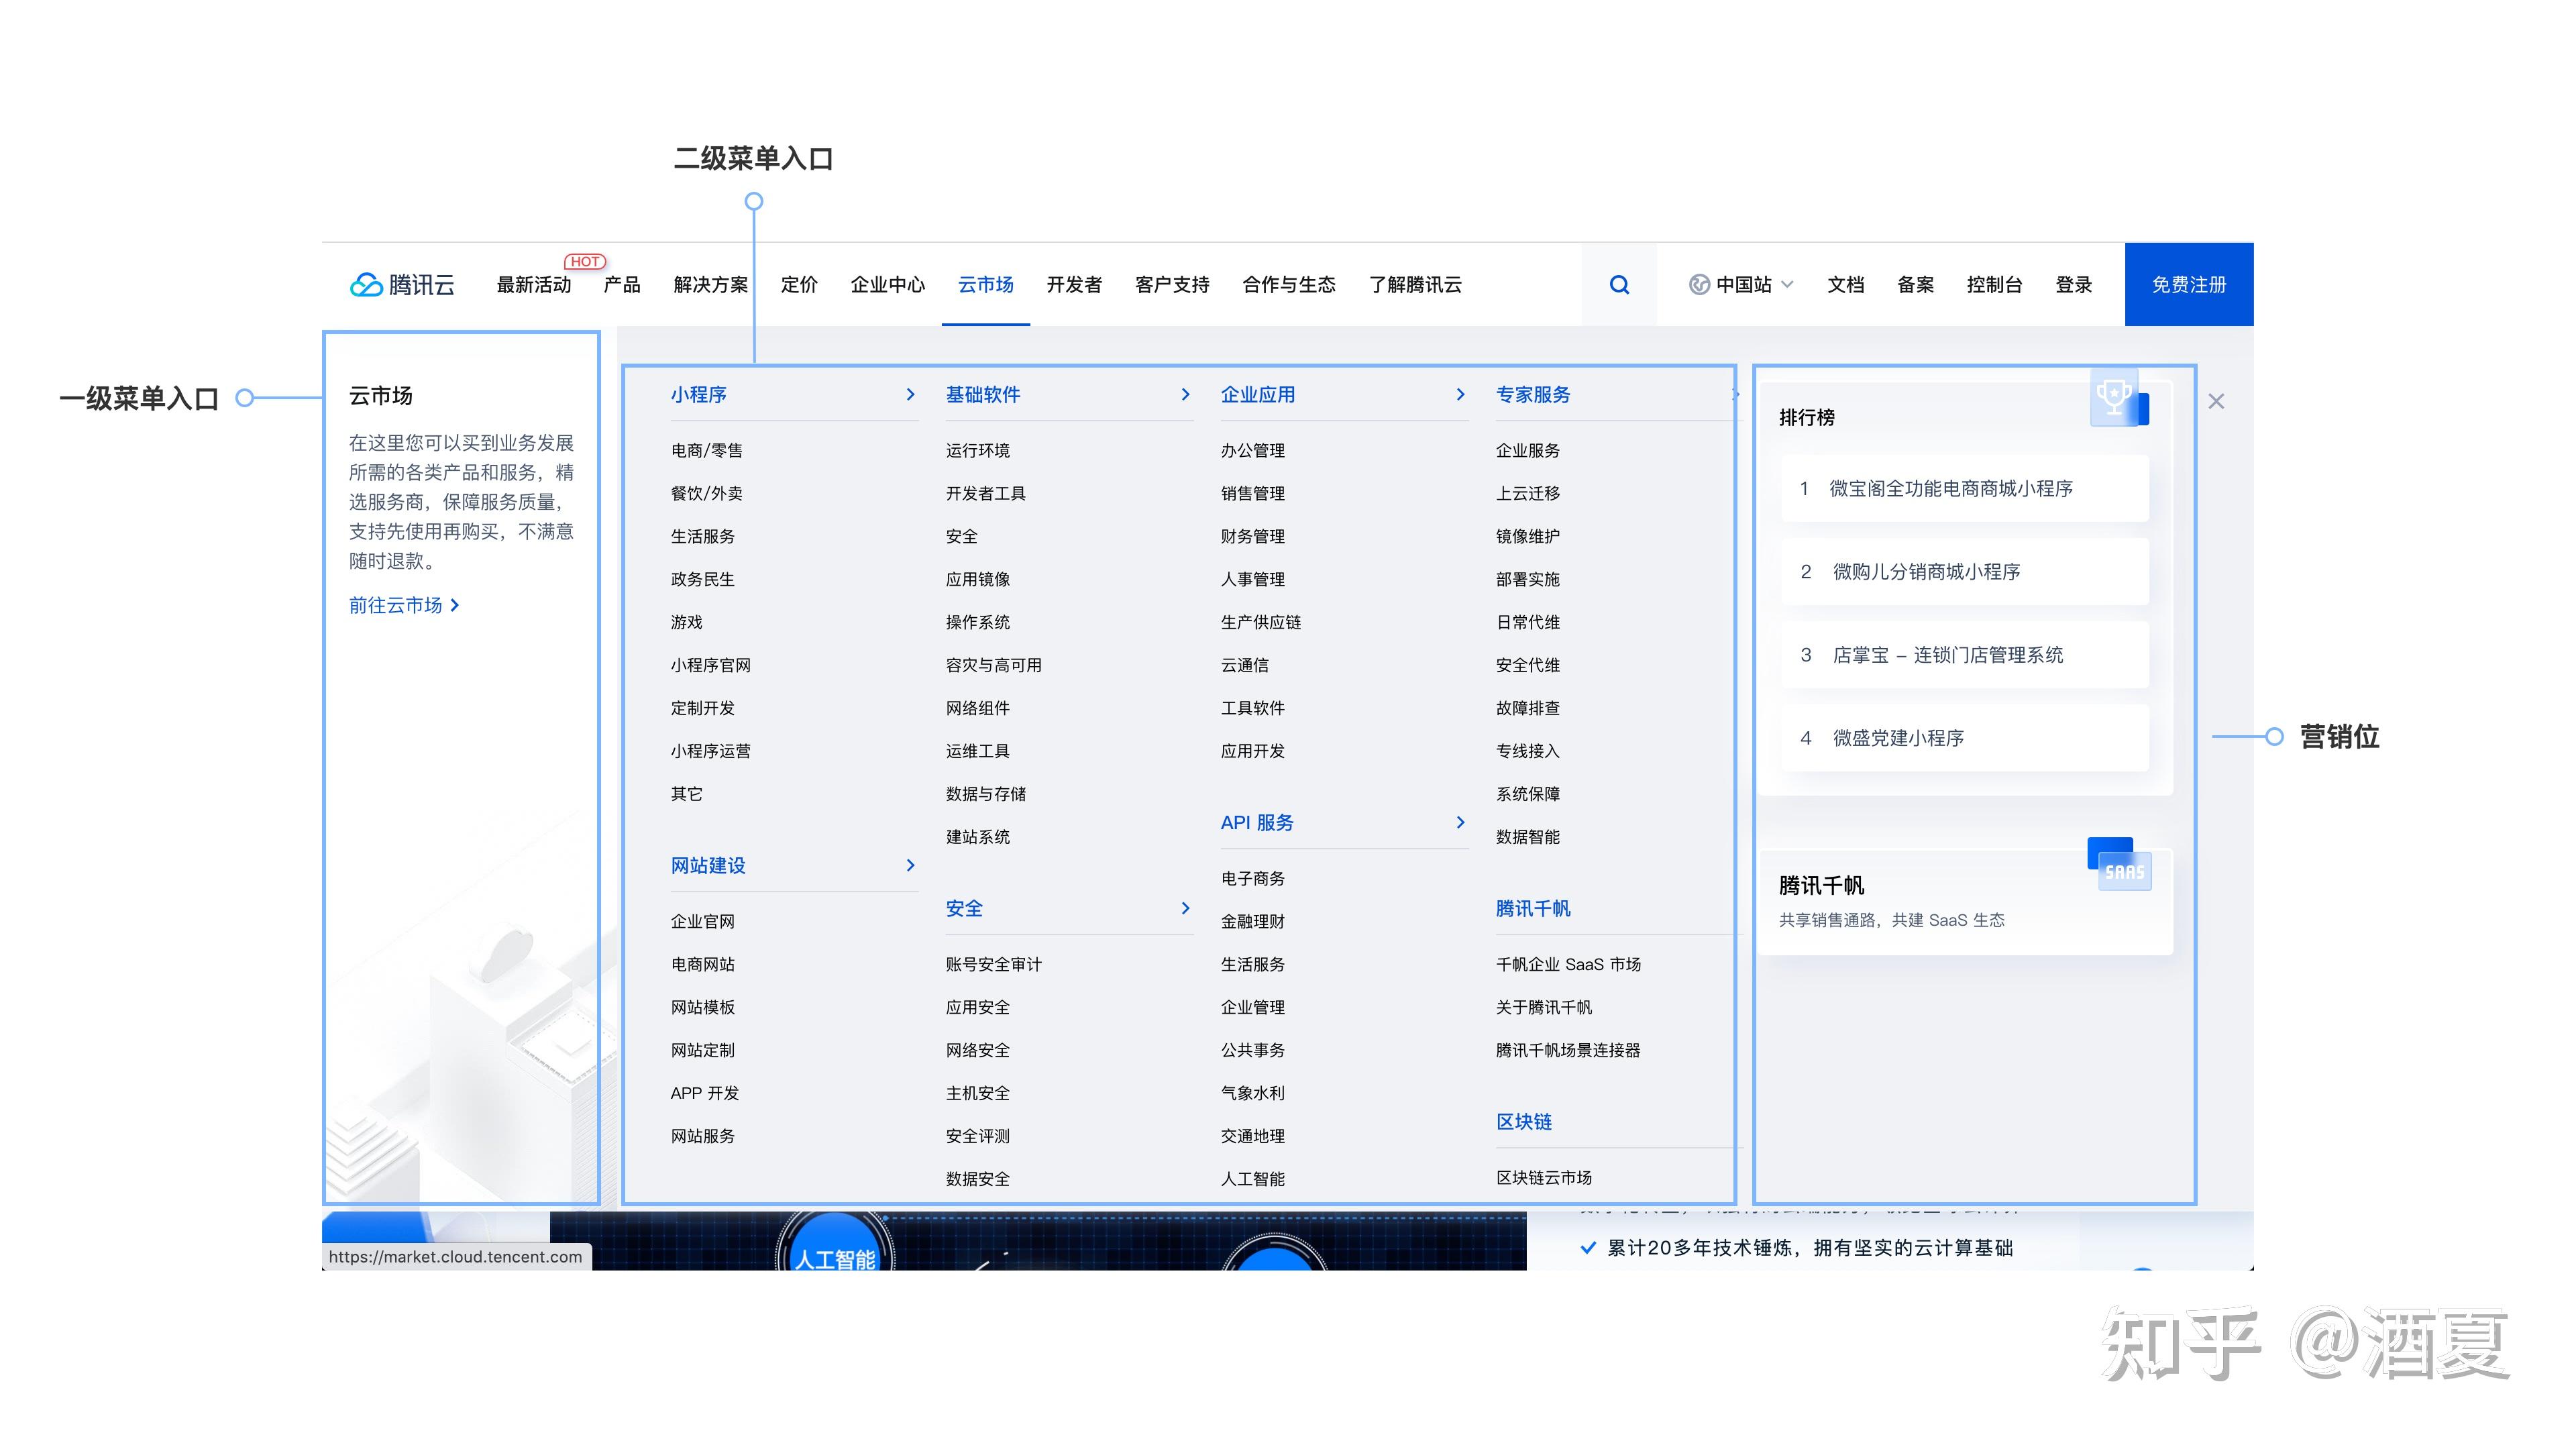Select 操作系统 item

[x=978, y=622]
